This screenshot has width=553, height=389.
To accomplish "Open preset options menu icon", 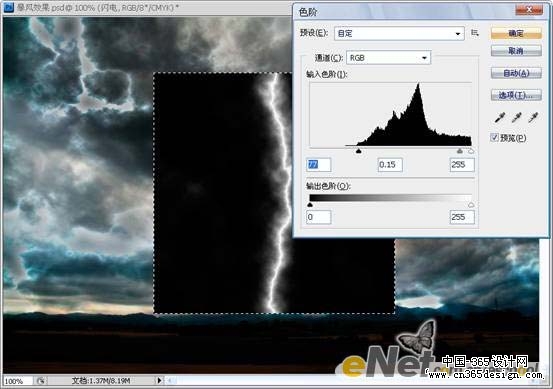I will click(475, 33).
